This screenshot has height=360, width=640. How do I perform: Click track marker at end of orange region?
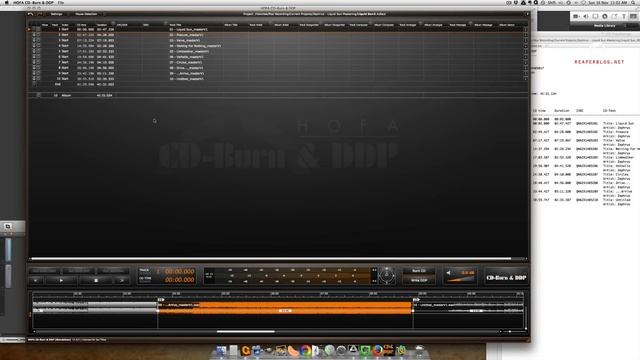pos(416,300)
